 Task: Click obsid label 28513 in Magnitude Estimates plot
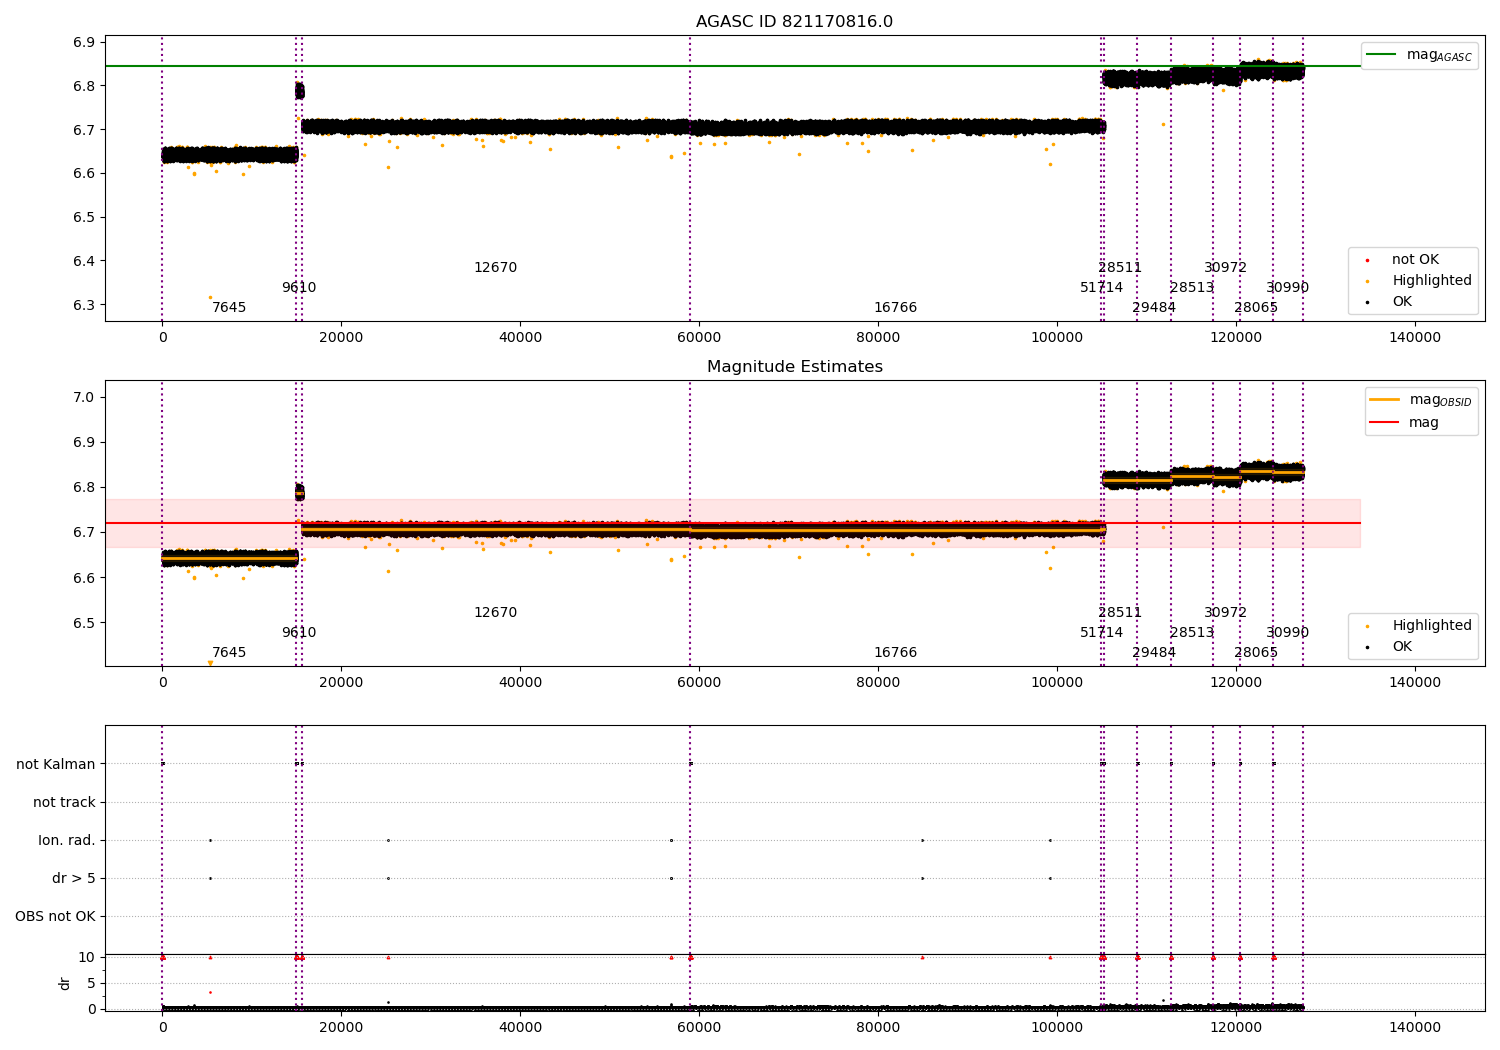(1192, 633)
